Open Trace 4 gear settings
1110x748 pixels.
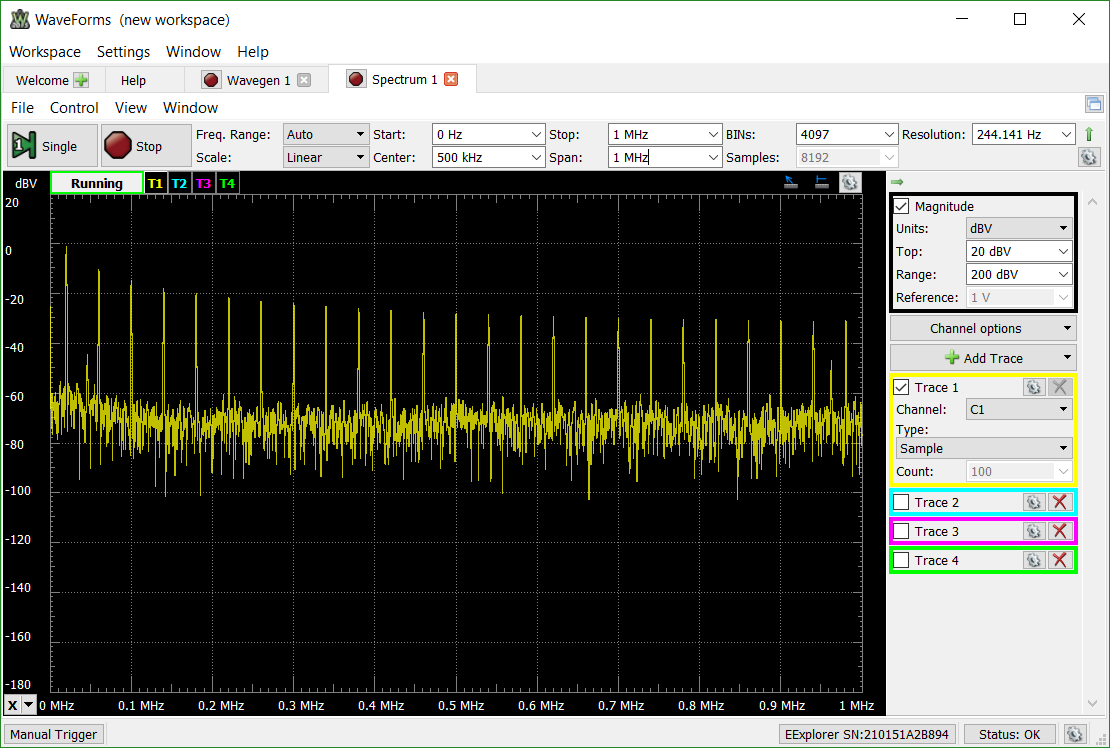(1034, 560)
